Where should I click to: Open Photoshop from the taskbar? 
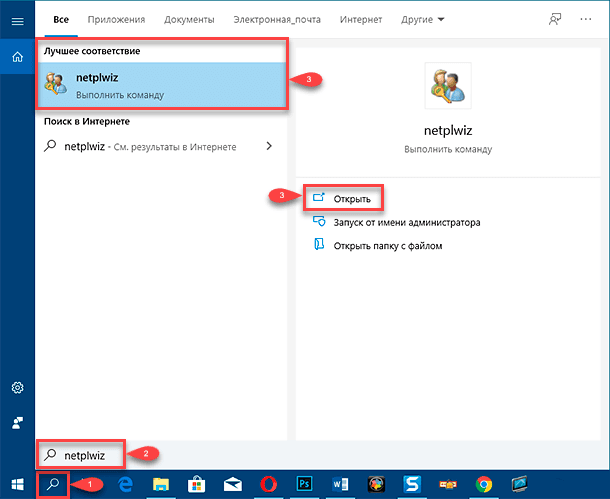point(304,484)
